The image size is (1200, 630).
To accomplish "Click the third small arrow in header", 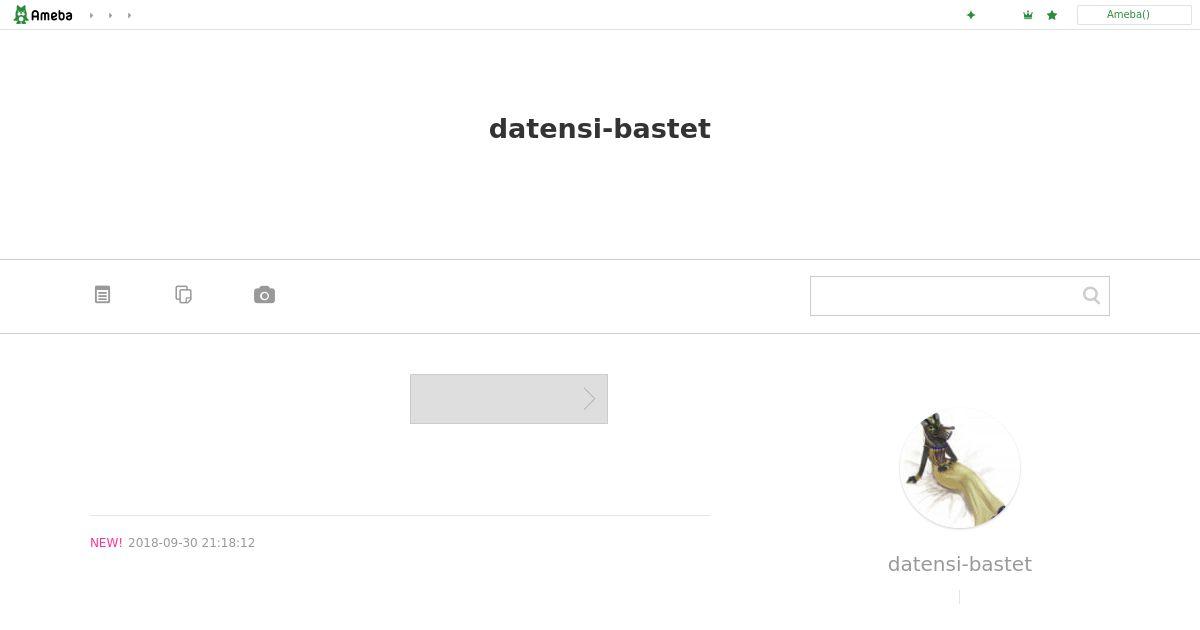I will point(129,15).
